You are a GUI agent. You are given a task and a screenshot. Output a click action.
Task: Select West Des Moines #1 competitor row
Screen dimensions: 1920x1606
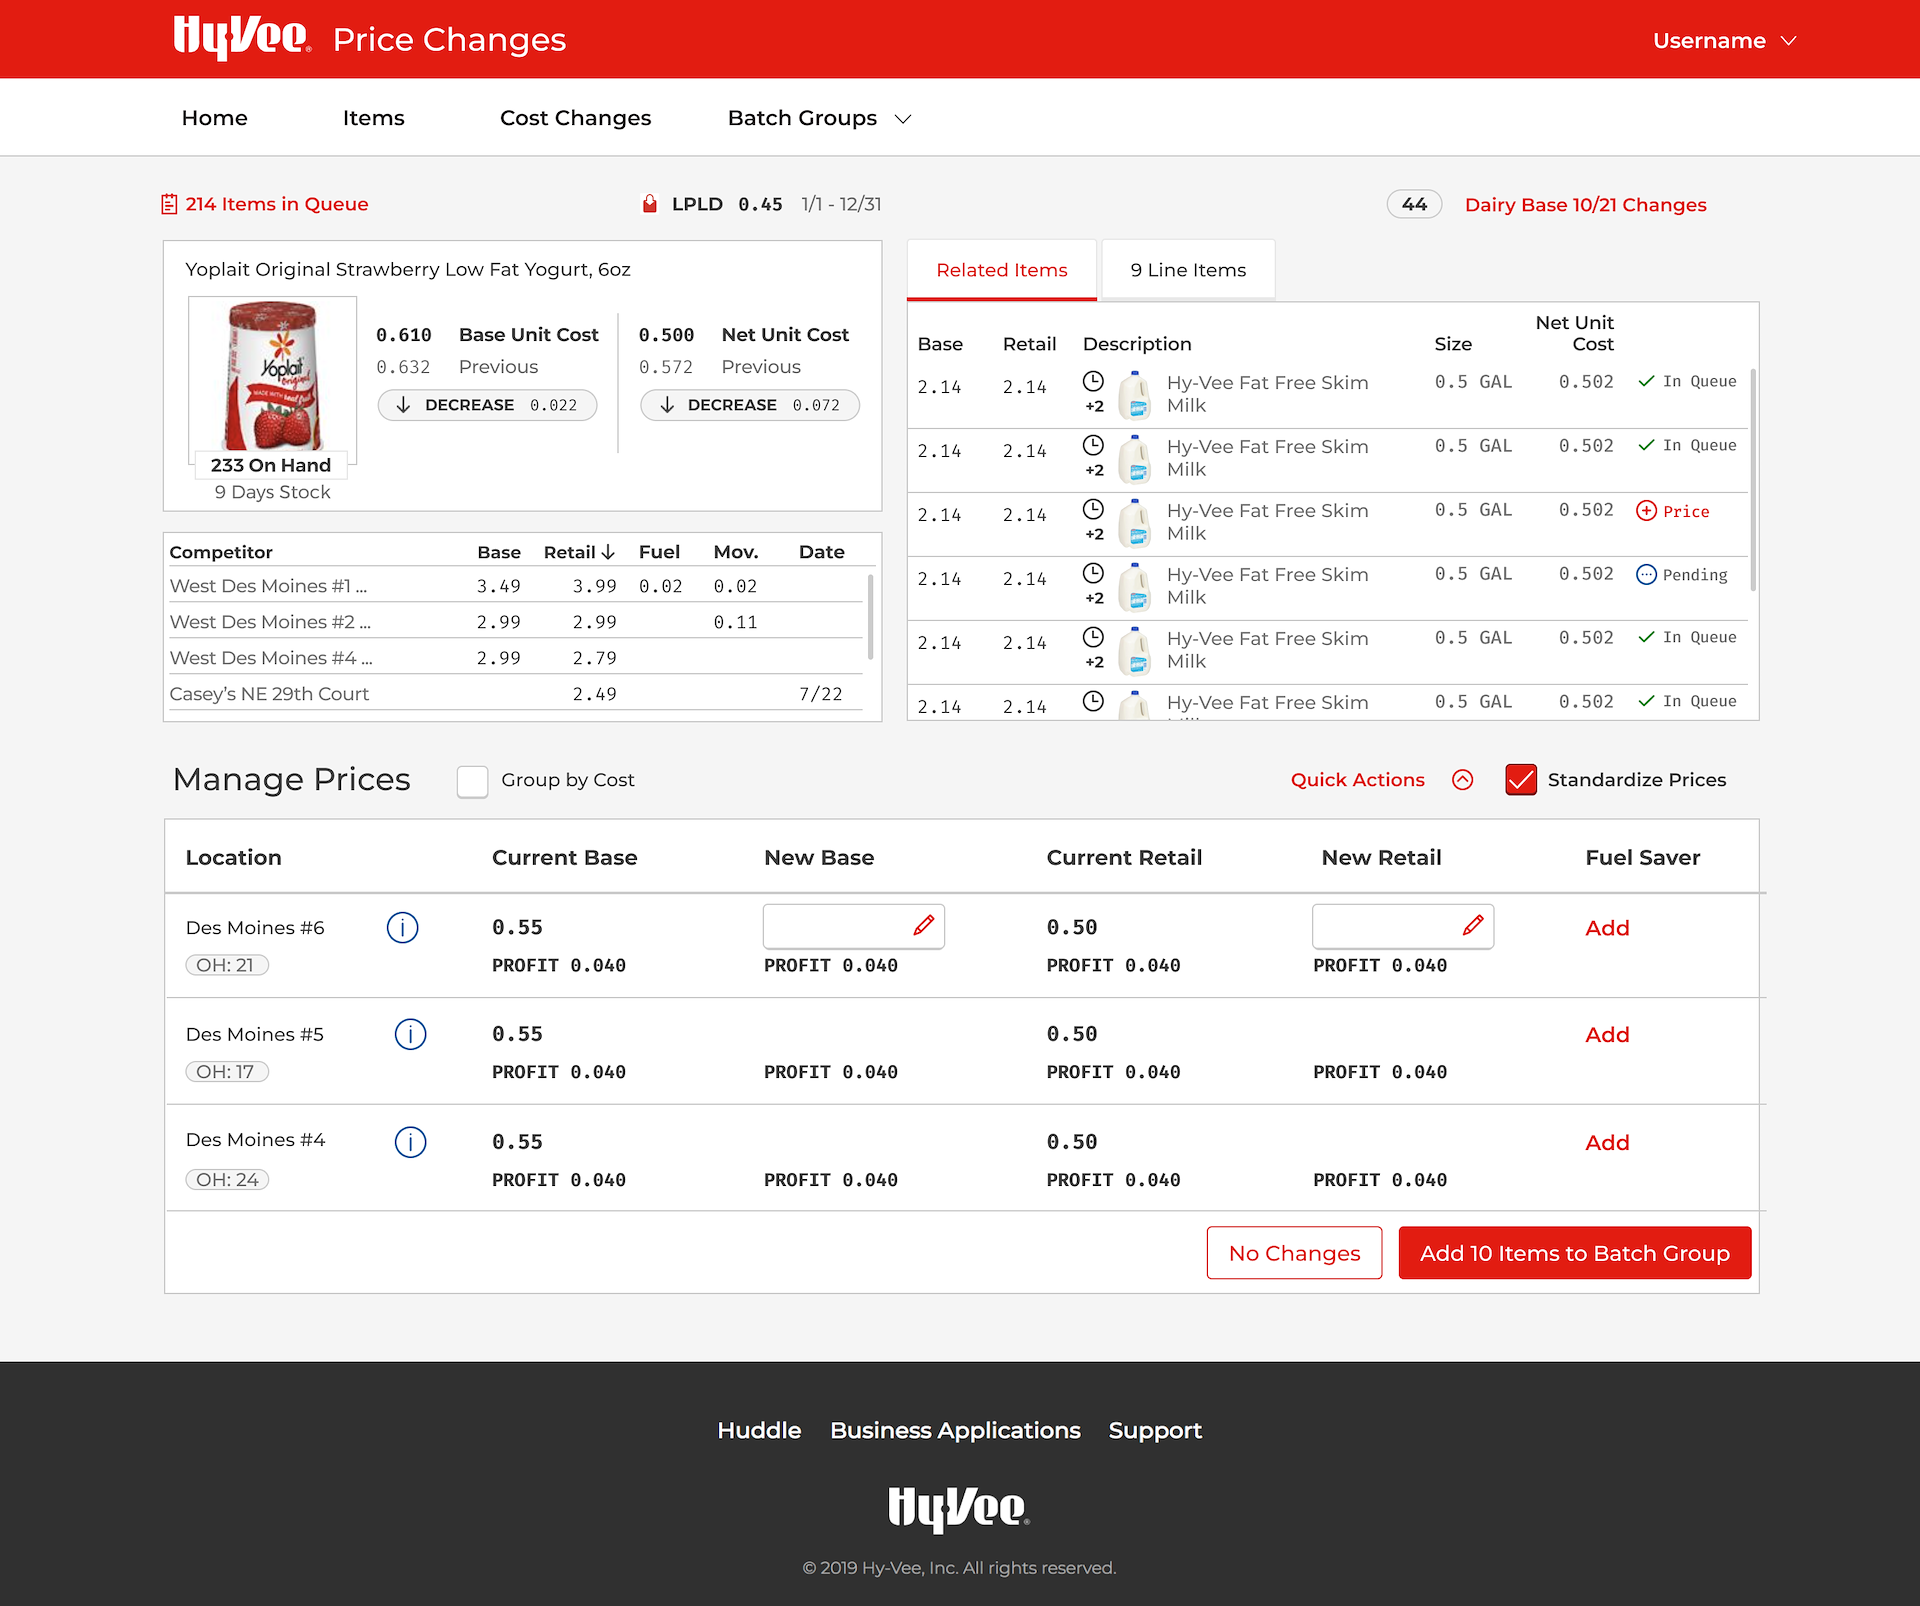(x=516, y=586)
